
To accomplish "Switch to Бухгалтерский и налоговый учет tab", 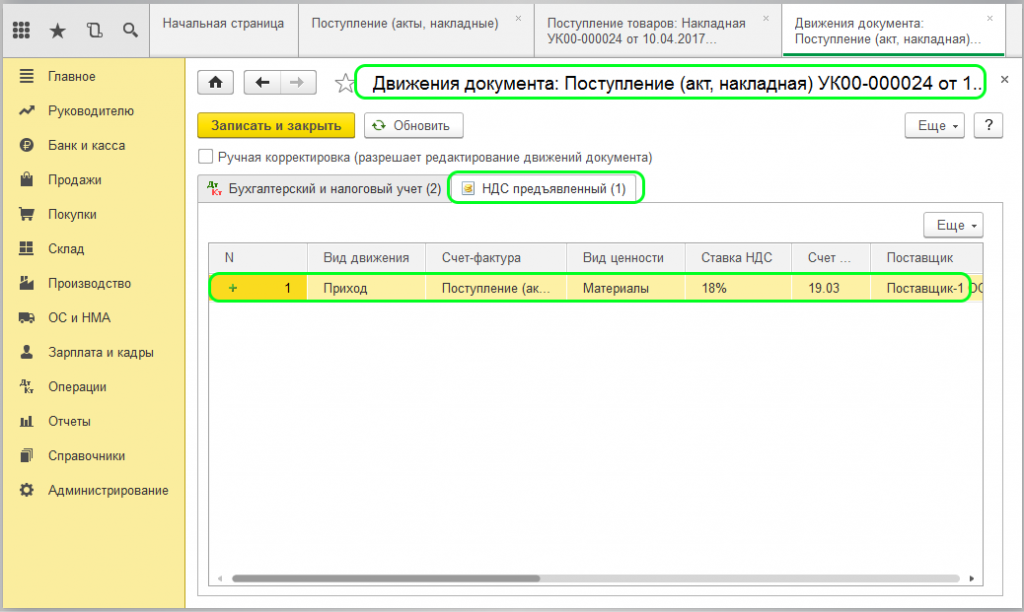I will coord(322,189).
